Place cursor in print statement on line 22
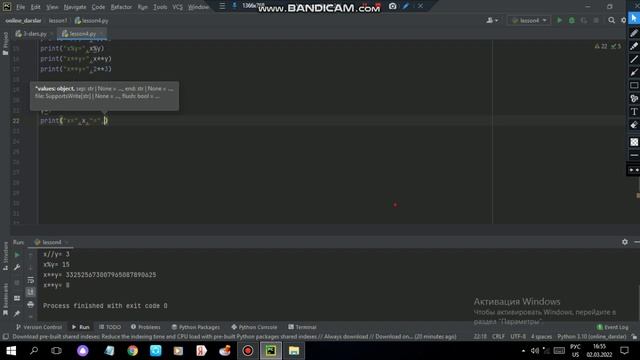640x360 pixels. [73, 121]
